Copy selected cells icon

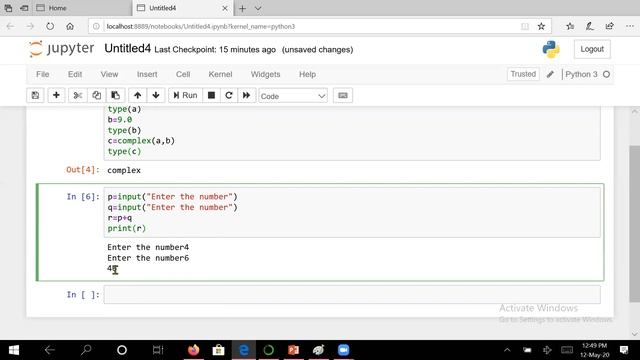click(96, 96)
